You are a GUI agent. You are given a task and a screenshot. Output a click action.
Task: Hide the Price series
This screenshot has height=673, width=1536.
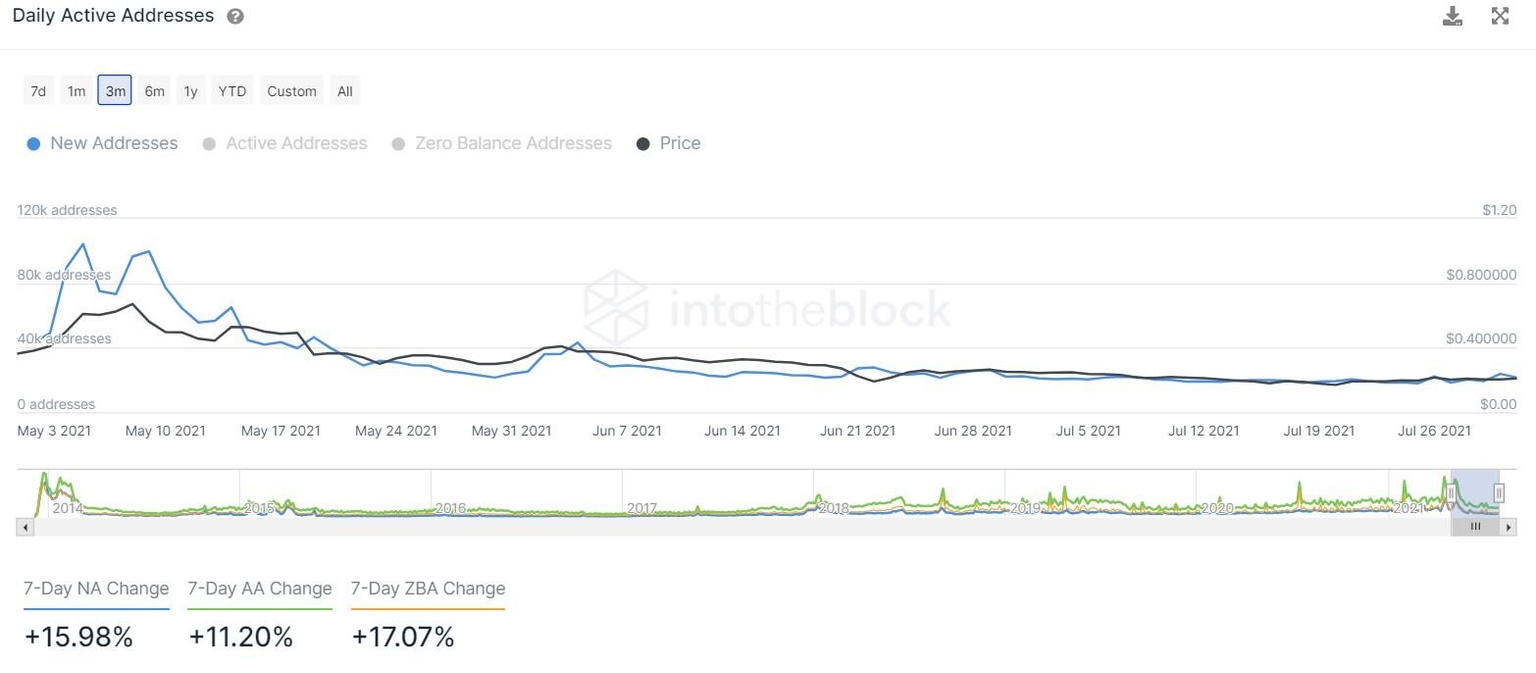[669, 144]
